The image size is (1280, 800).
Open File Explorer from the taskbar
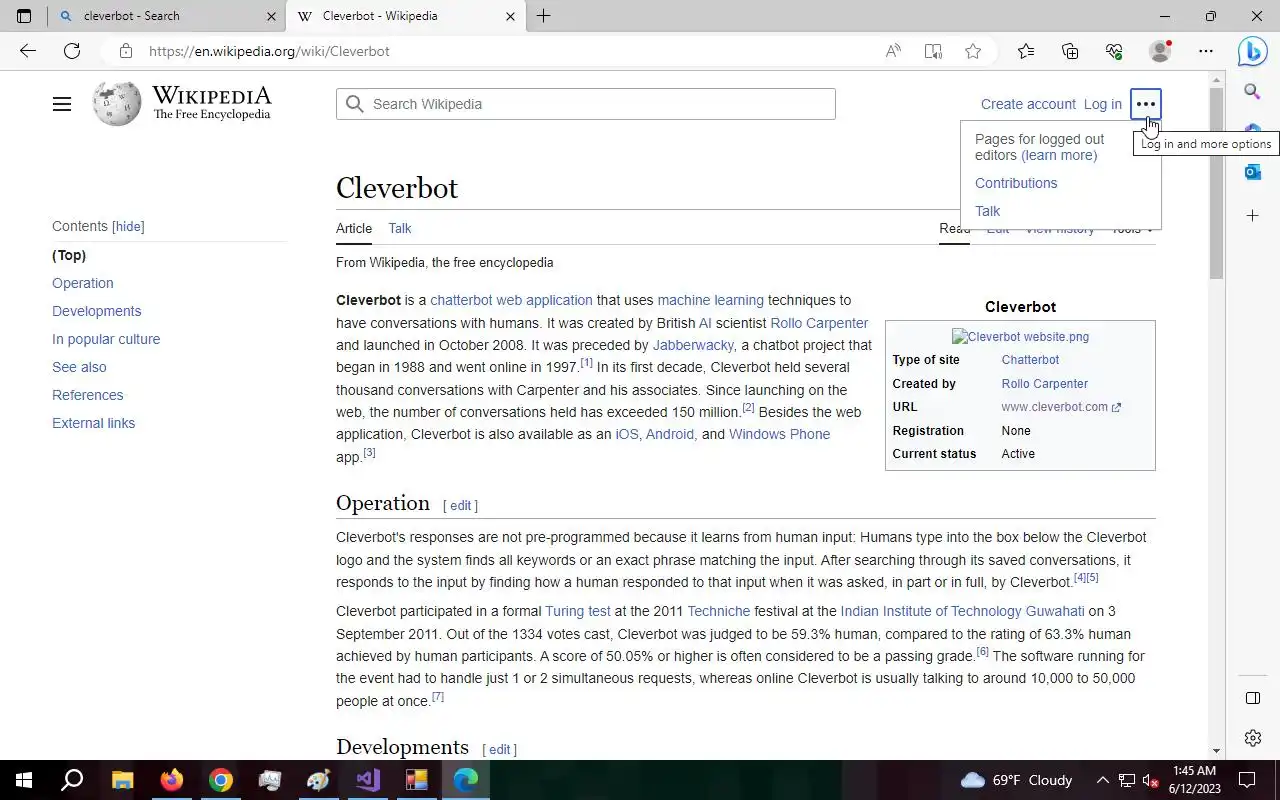122,780
